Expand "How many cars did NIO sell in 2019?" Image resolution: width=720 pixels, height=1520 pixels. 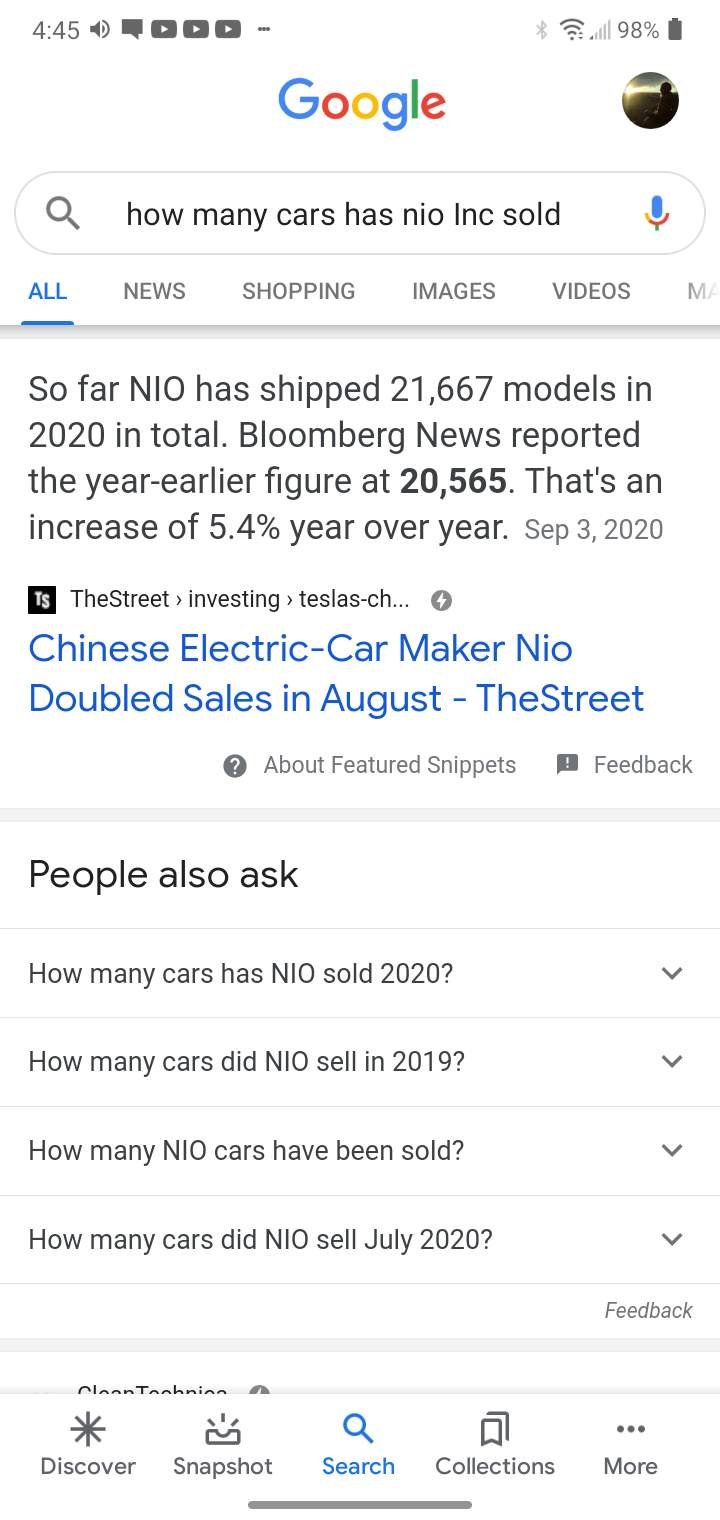[672, 1061]
